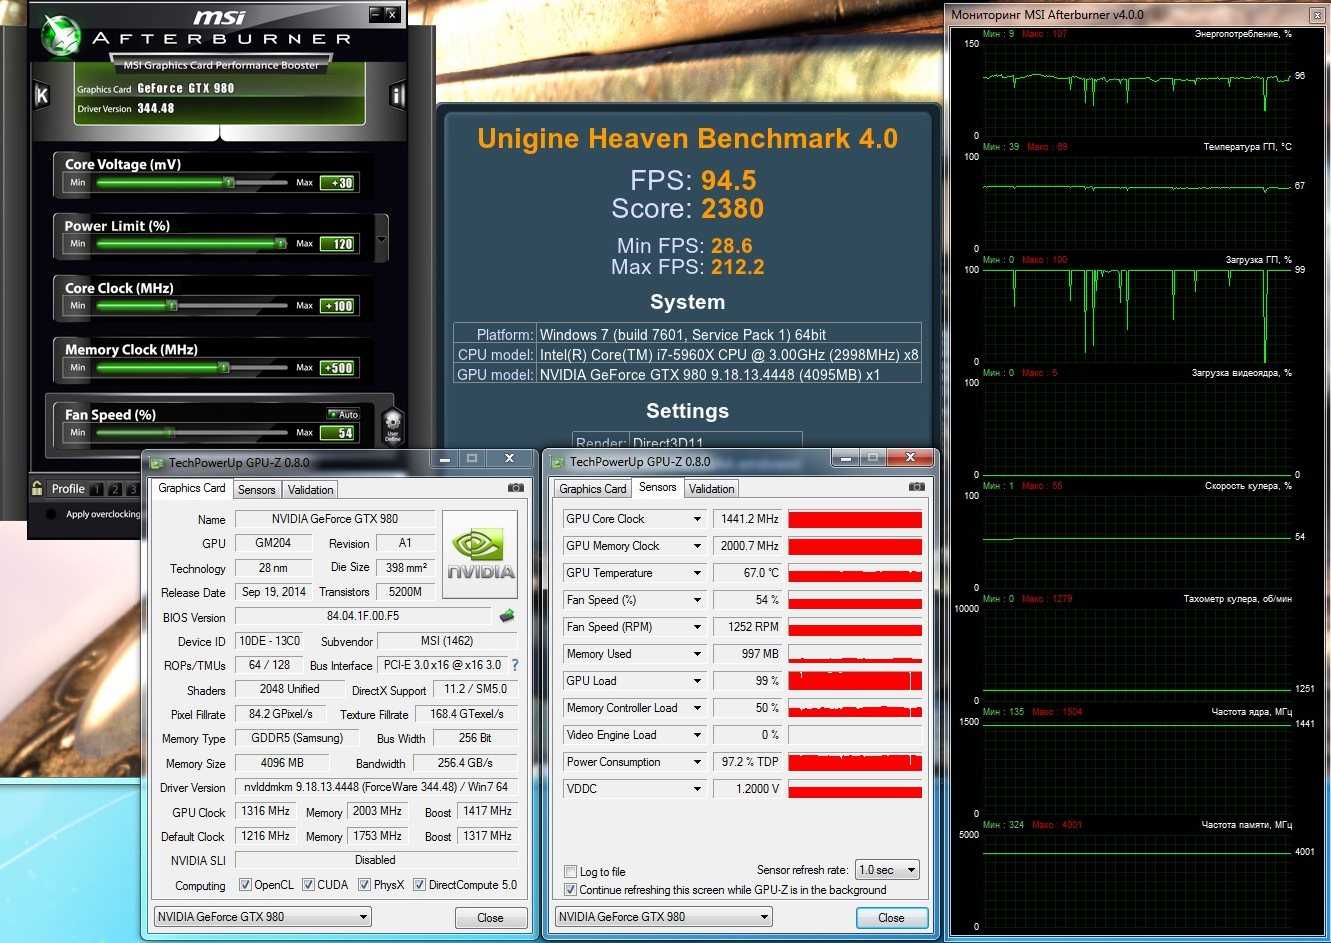Select Afterburner profile slot 1
The image size is (1331, 943).
96,489
